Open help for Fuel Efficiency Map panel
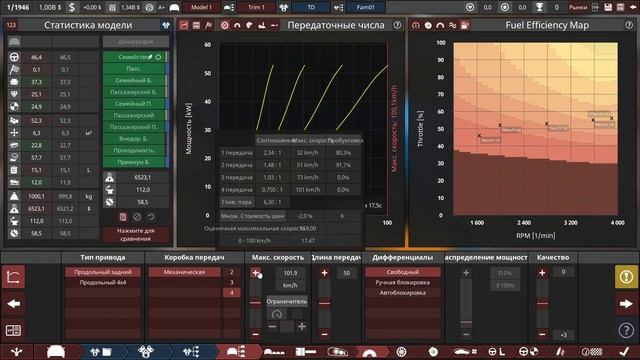The width and height of the screenshot is (640, 360). [x=629, y=25]
